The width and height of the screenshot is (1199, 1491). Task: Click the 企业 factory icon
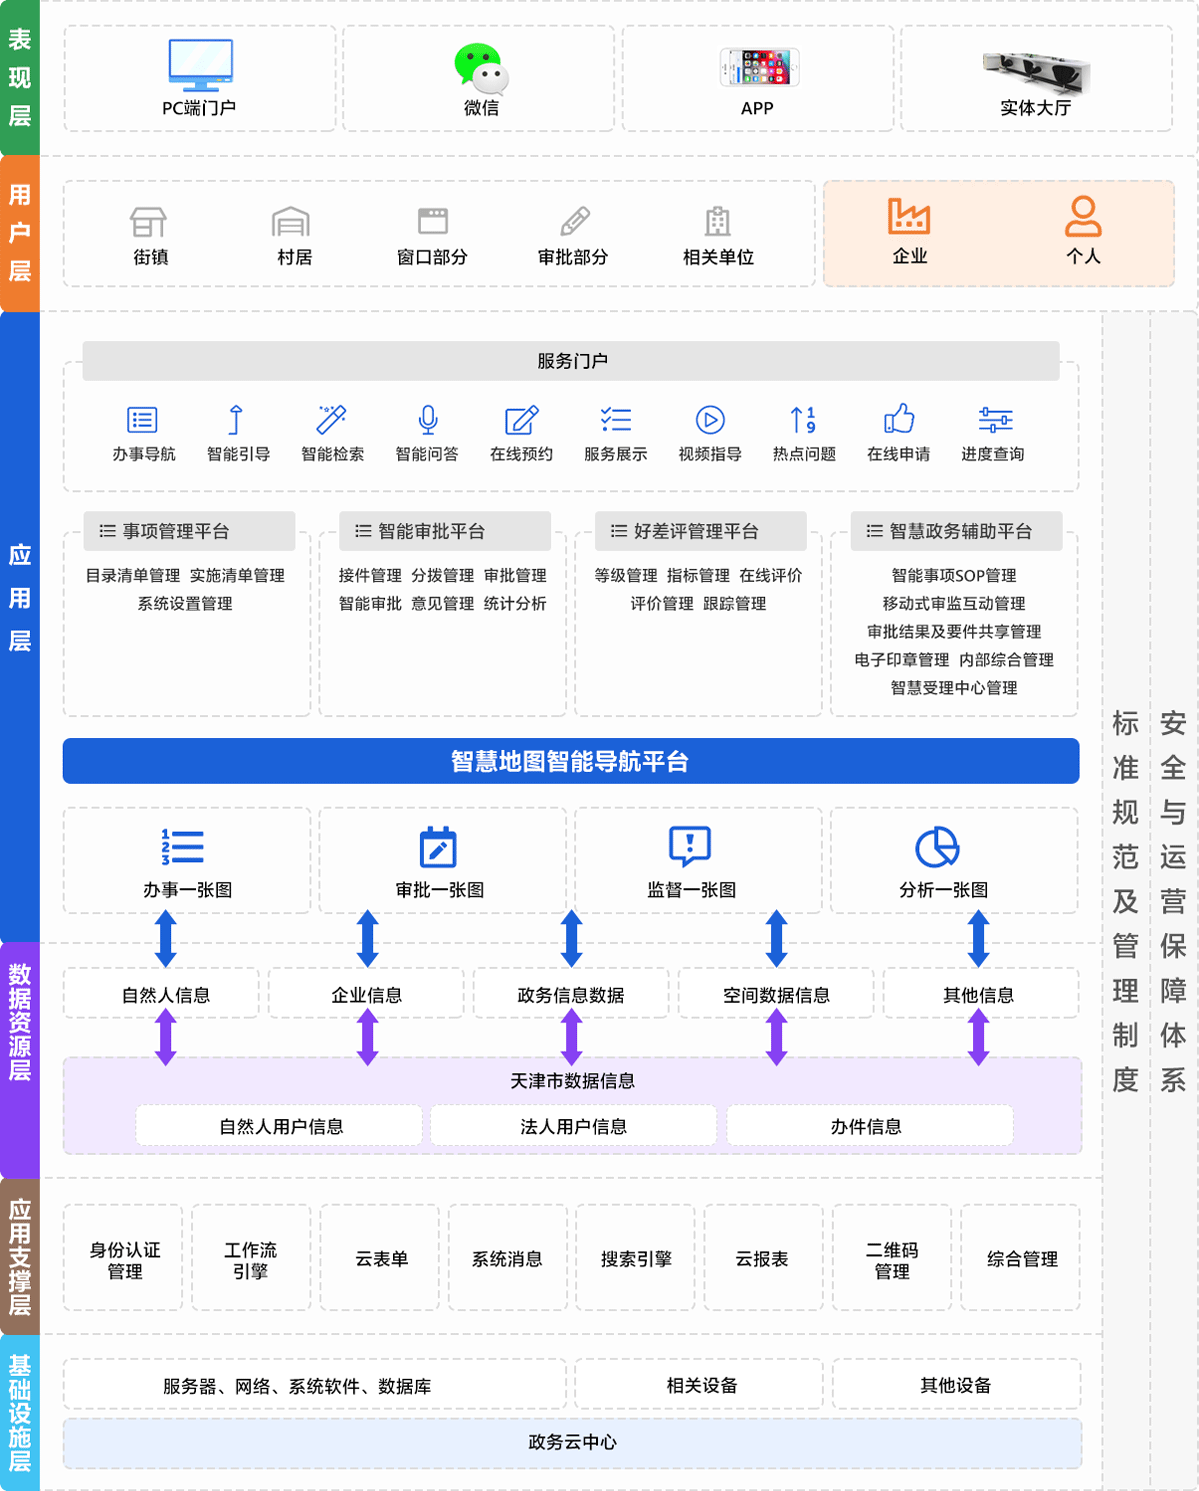click(x=909, y=216)
